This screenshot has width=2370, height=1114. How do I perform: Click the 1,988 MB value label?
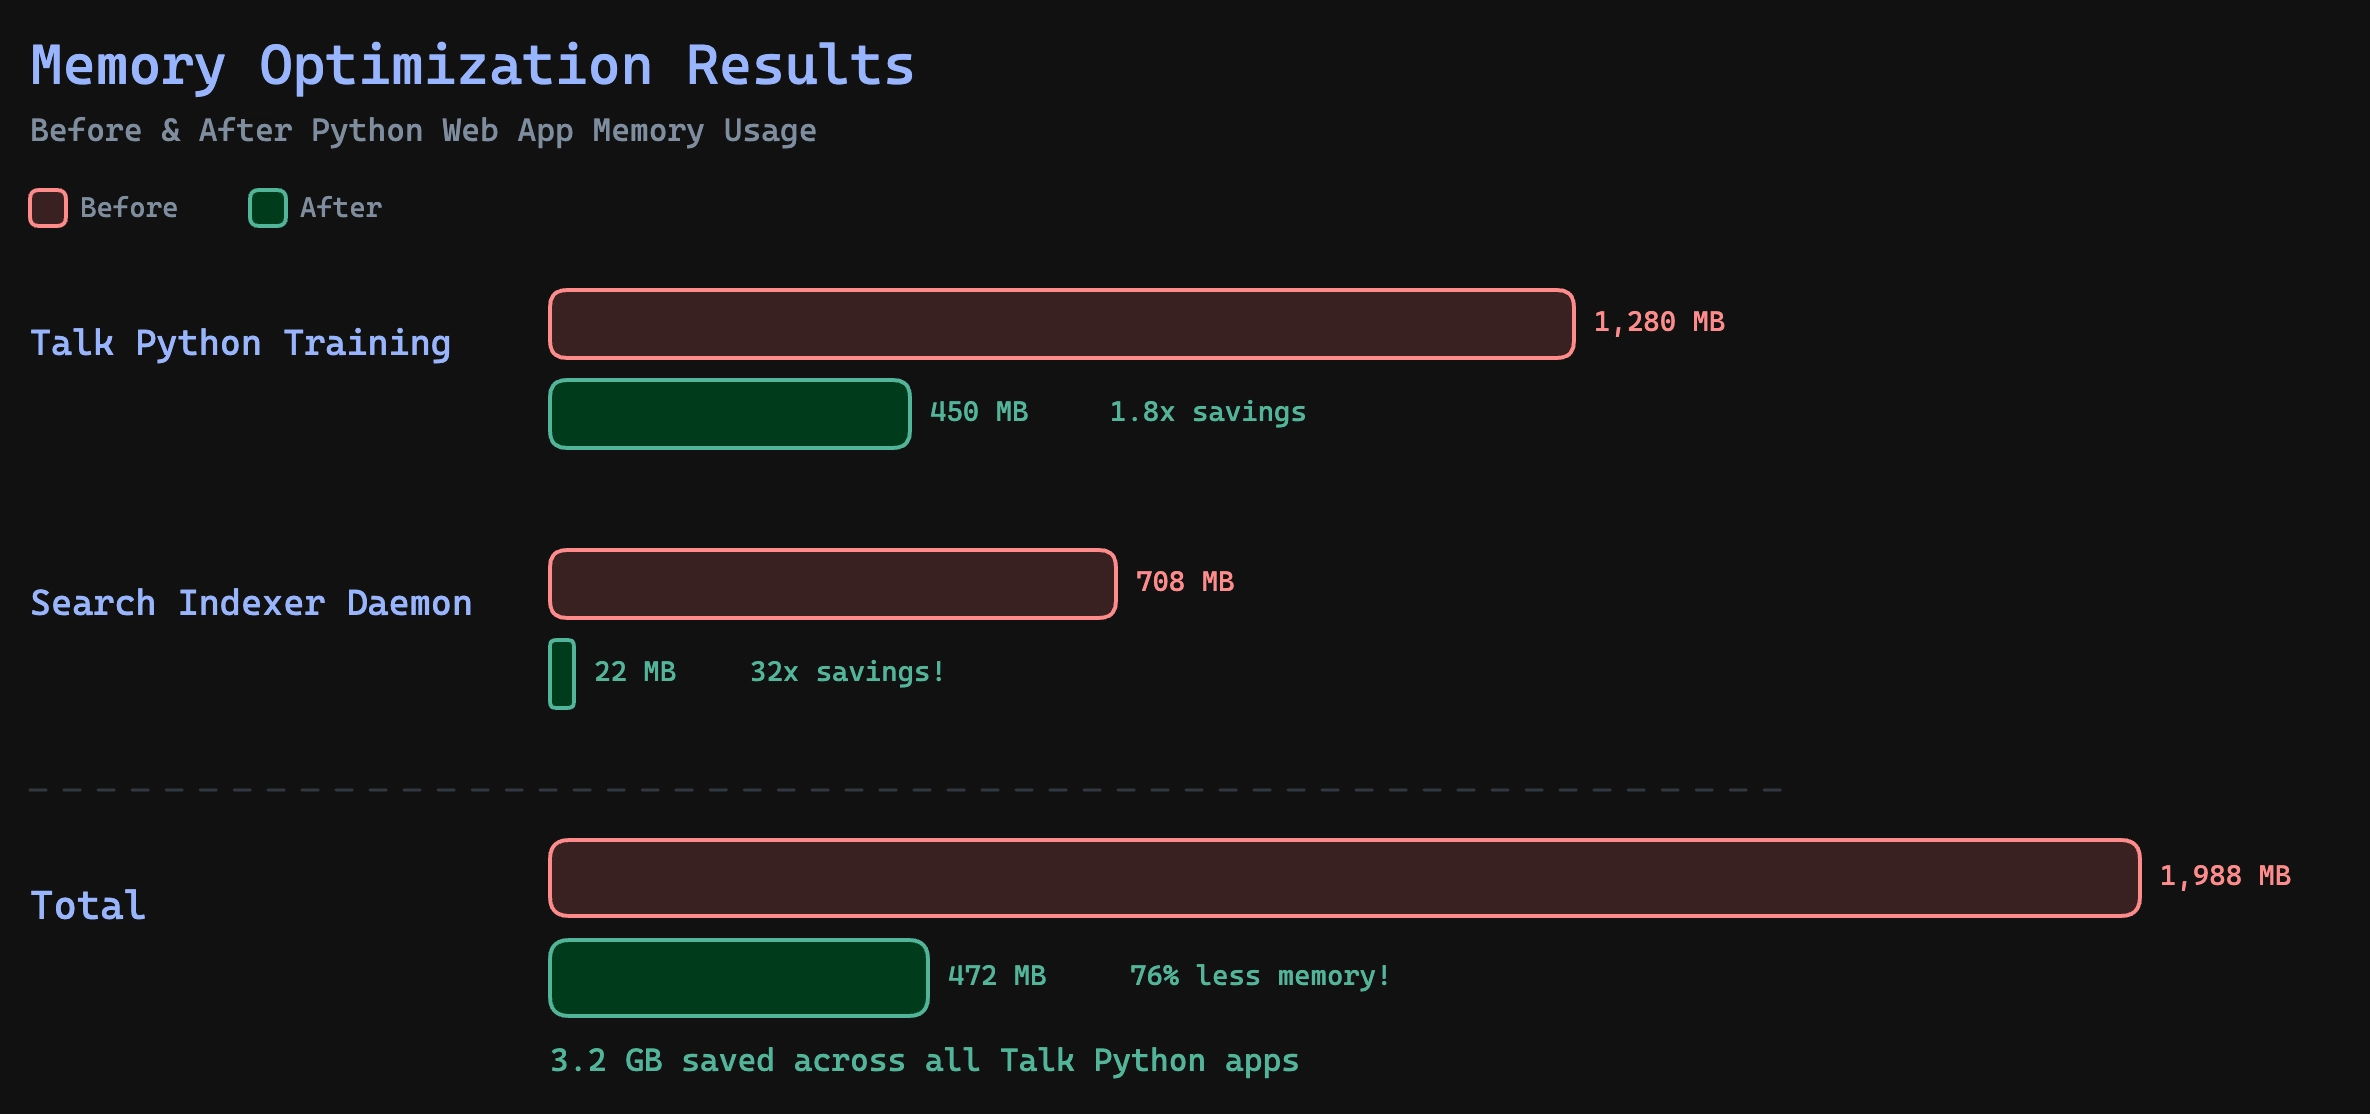click(x=2224, y=876)
